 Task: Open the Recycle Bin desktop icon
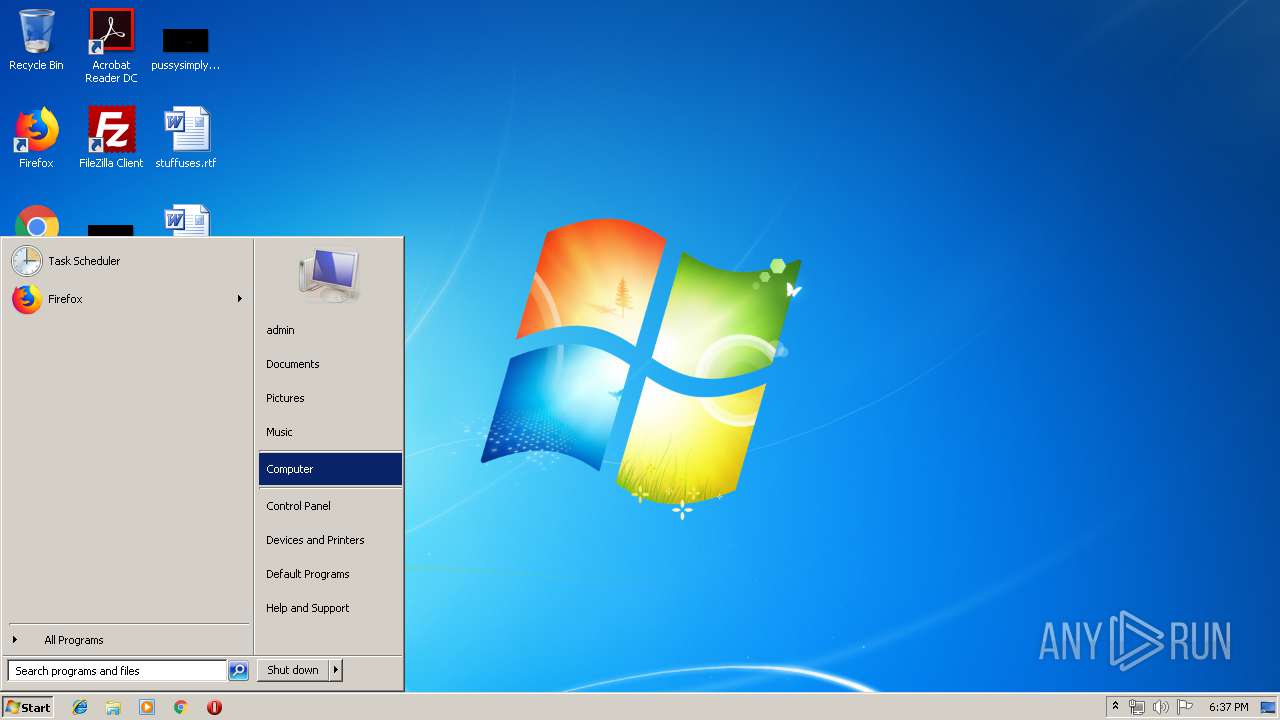[36, 40]
